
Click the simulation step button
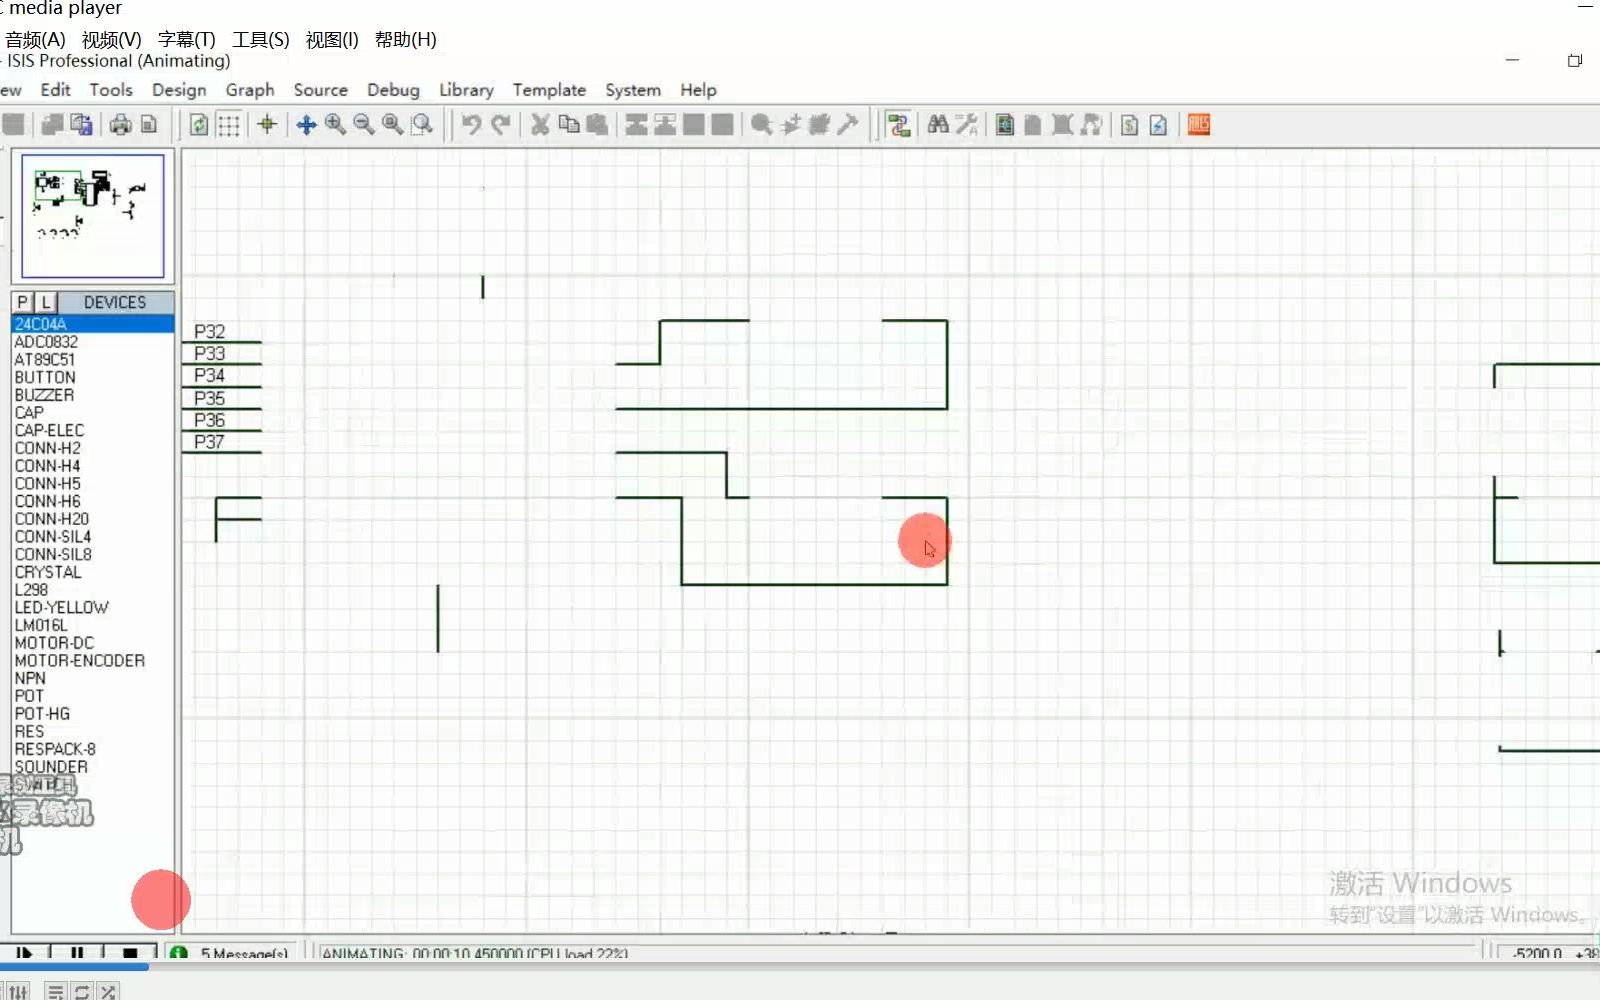click(25, 953)
